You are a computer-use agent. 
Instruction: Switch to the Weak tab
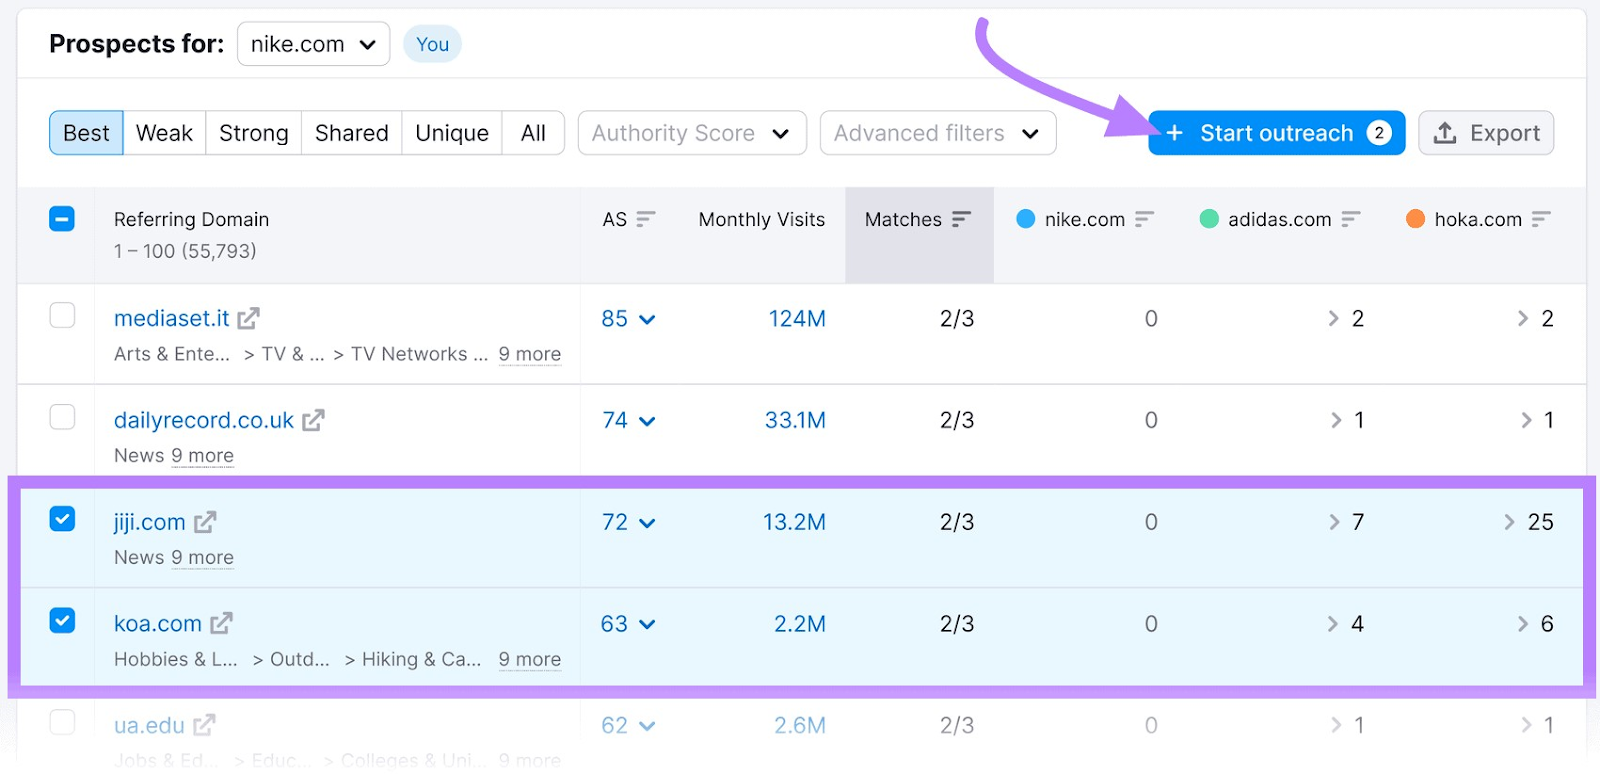164,133
